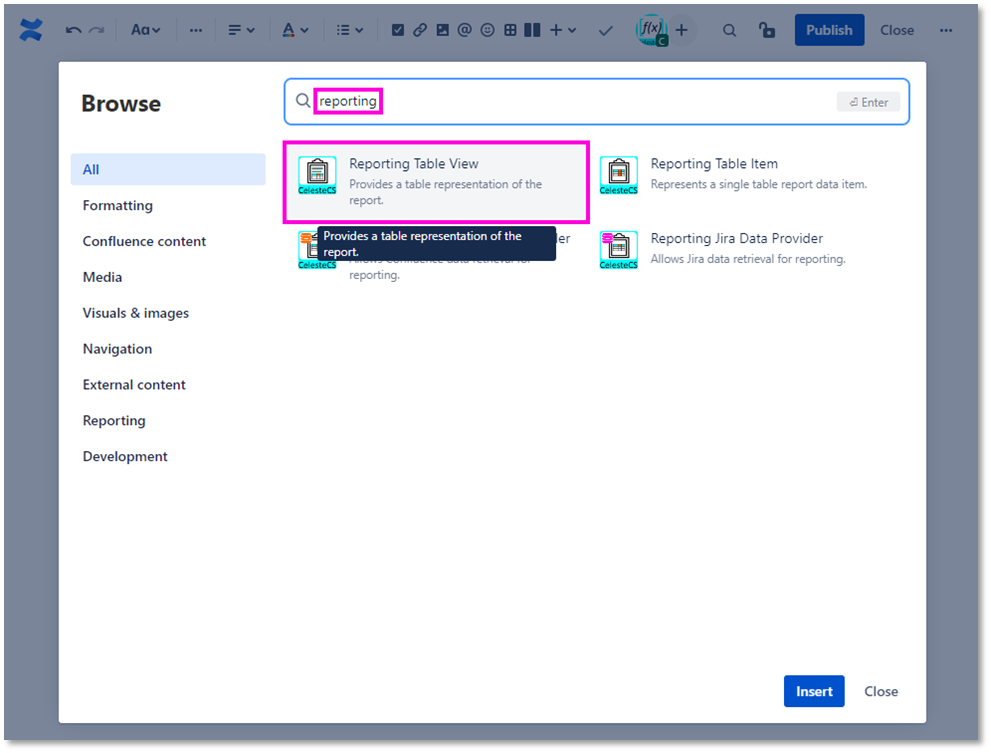Open the text alignment dropdown
991x753 pixels.
point(241,30)
